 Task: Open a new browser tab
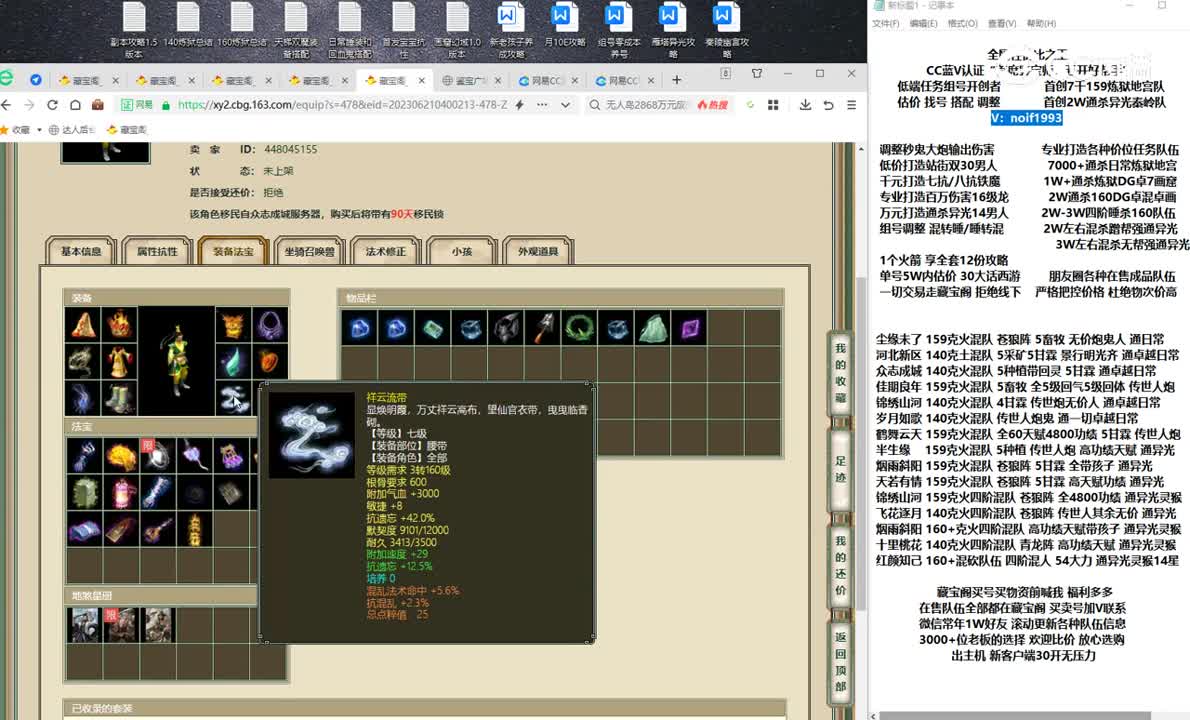[677, 80]
